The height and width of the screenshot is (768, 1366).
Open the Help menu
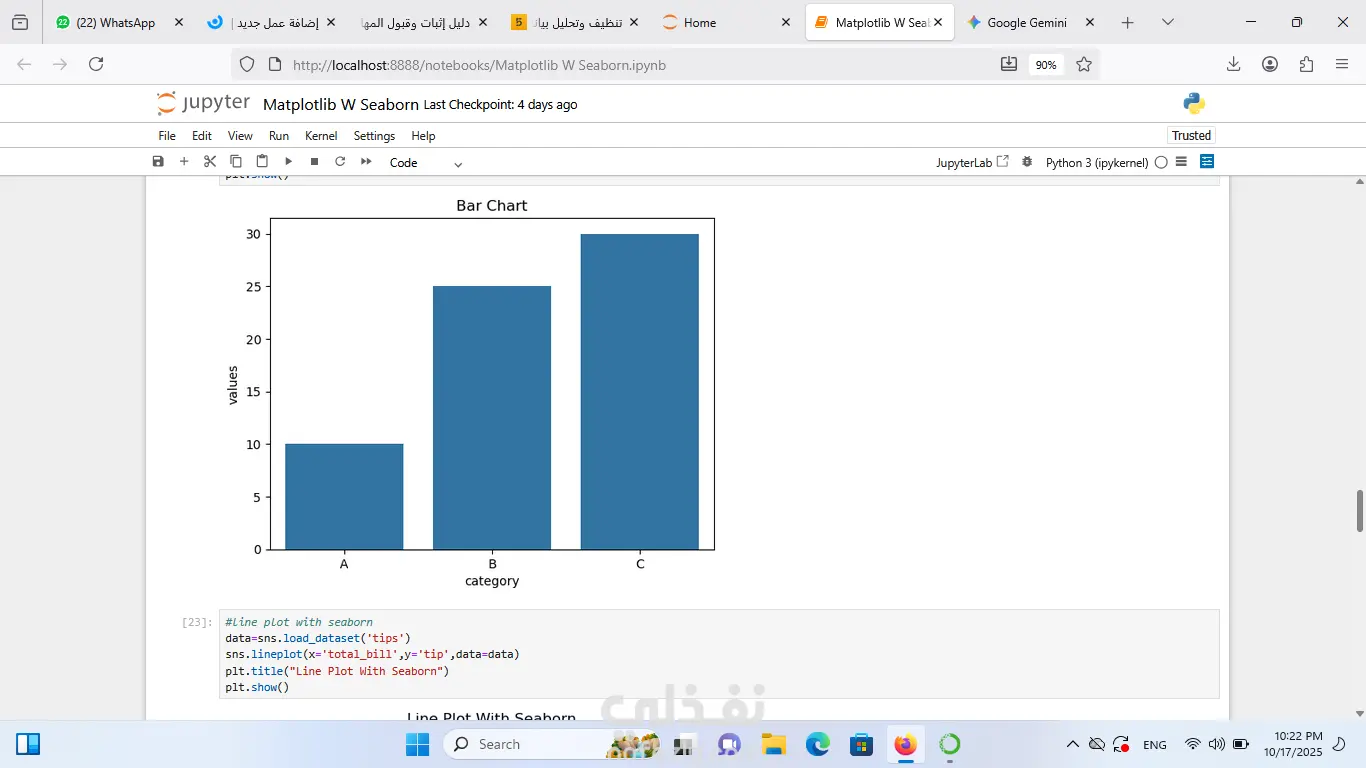[423, 136]
